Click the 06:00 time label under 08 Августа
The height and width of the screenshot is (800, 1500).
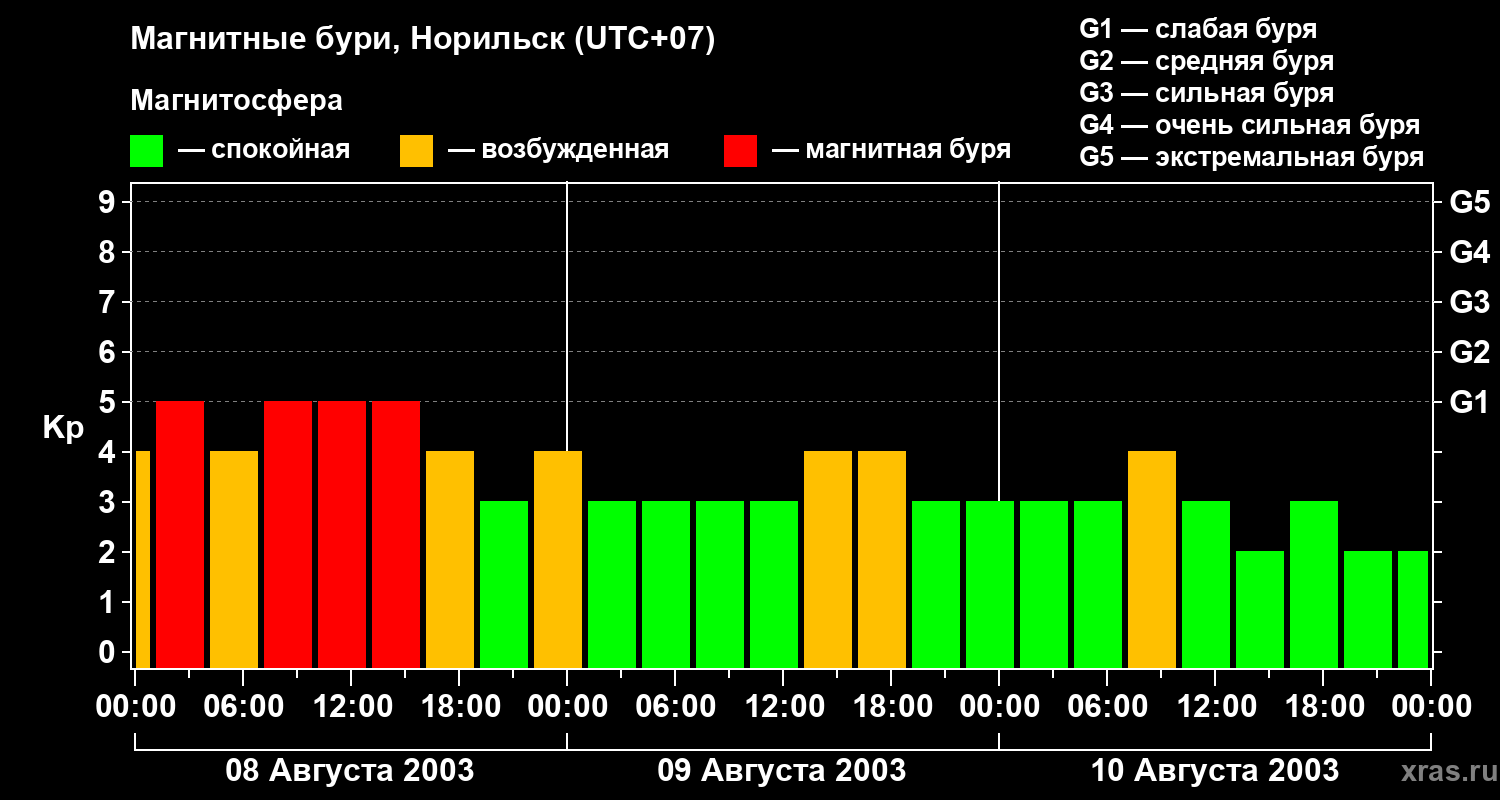coord(243,707)
